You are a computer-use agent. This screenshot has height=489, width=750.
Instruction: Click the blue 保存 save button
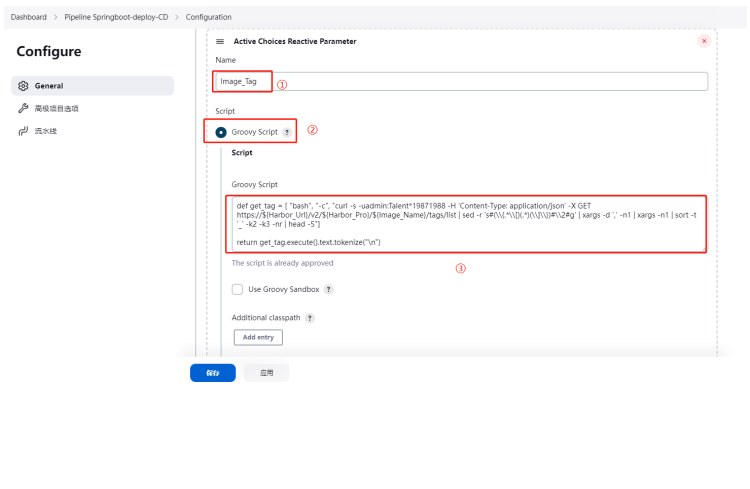click(x=213, y=373)
